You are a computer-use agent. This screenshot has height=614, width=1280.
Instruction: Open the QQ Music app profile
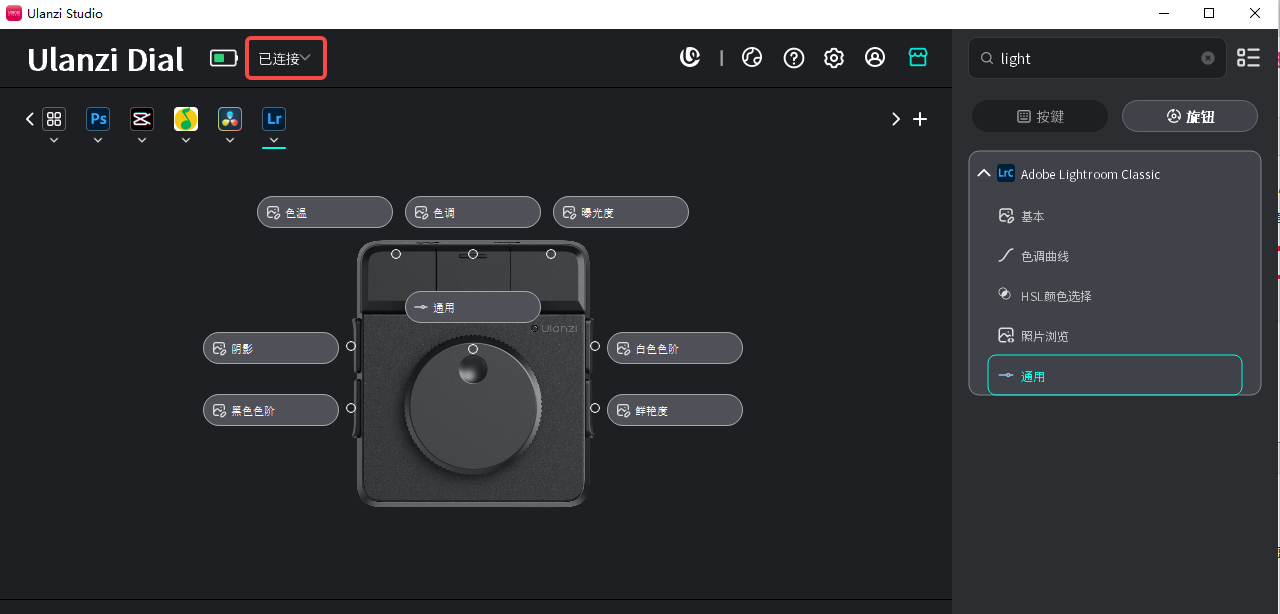click(x=185, y=118)
